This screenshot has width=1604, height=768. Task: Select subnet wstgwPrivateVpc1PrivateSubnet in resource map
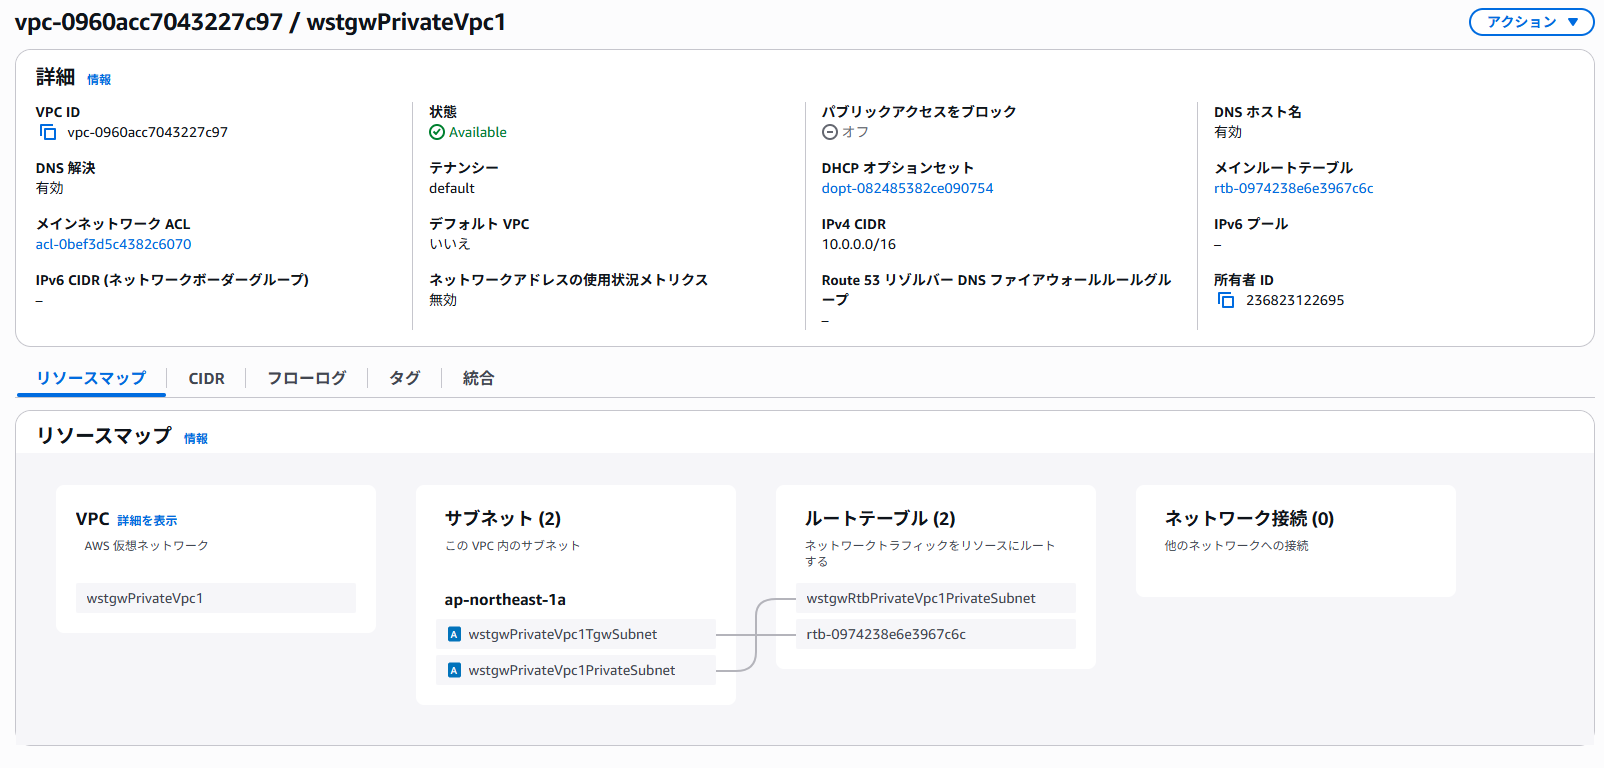pyautogui.click(x=576, y=670)
